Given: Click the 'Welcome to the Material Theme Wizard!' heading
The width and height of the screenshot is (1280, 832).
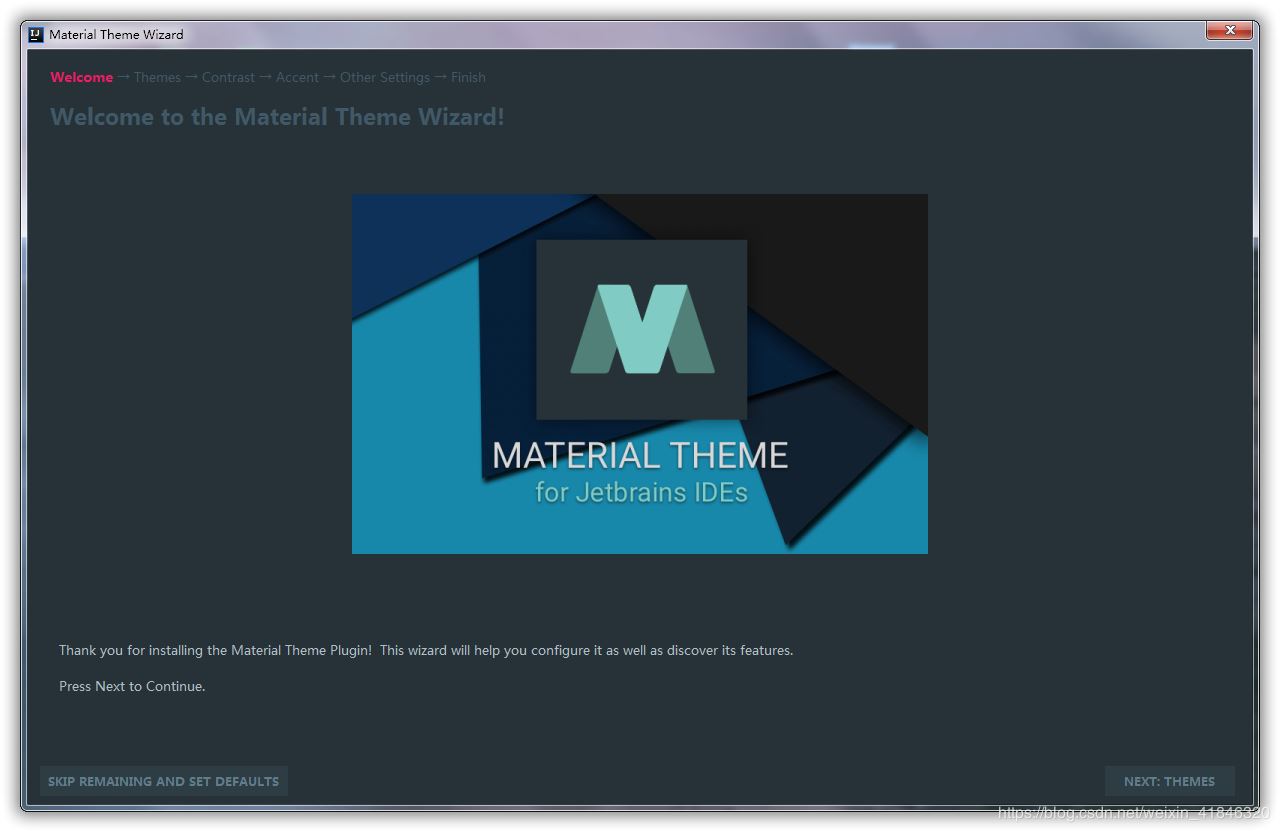Looking at the screenshot, I should 277,117.
